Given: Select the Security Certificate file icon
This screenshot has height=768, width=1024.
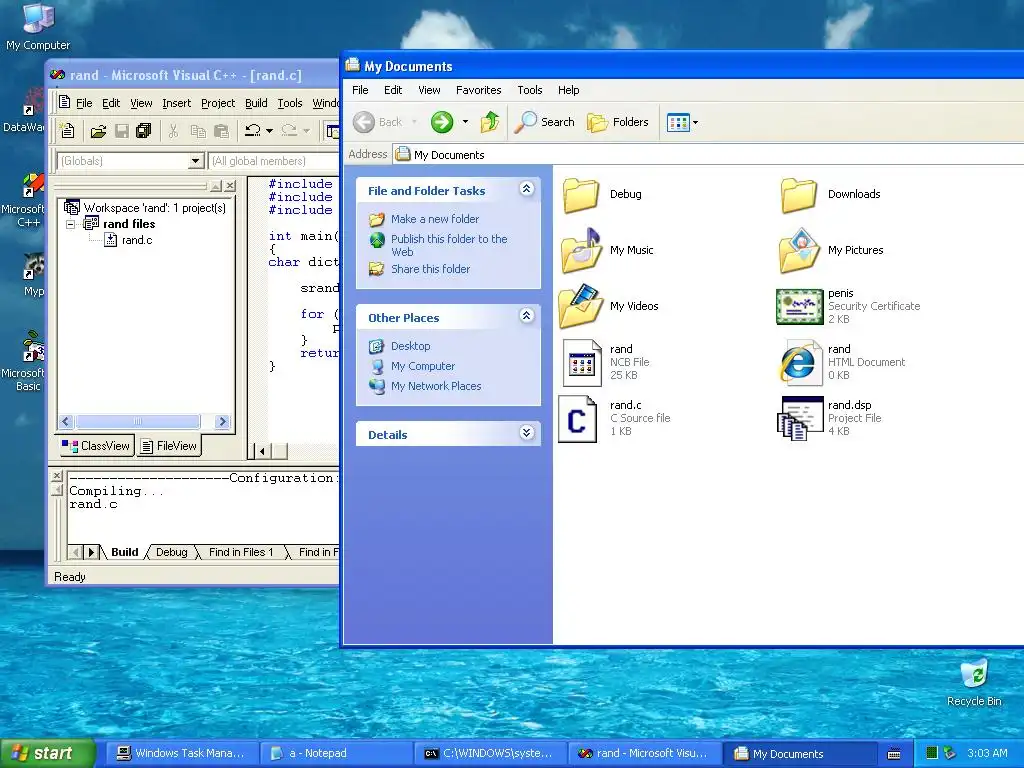Looking at the screenshot, I should click(x=799, y=307).
